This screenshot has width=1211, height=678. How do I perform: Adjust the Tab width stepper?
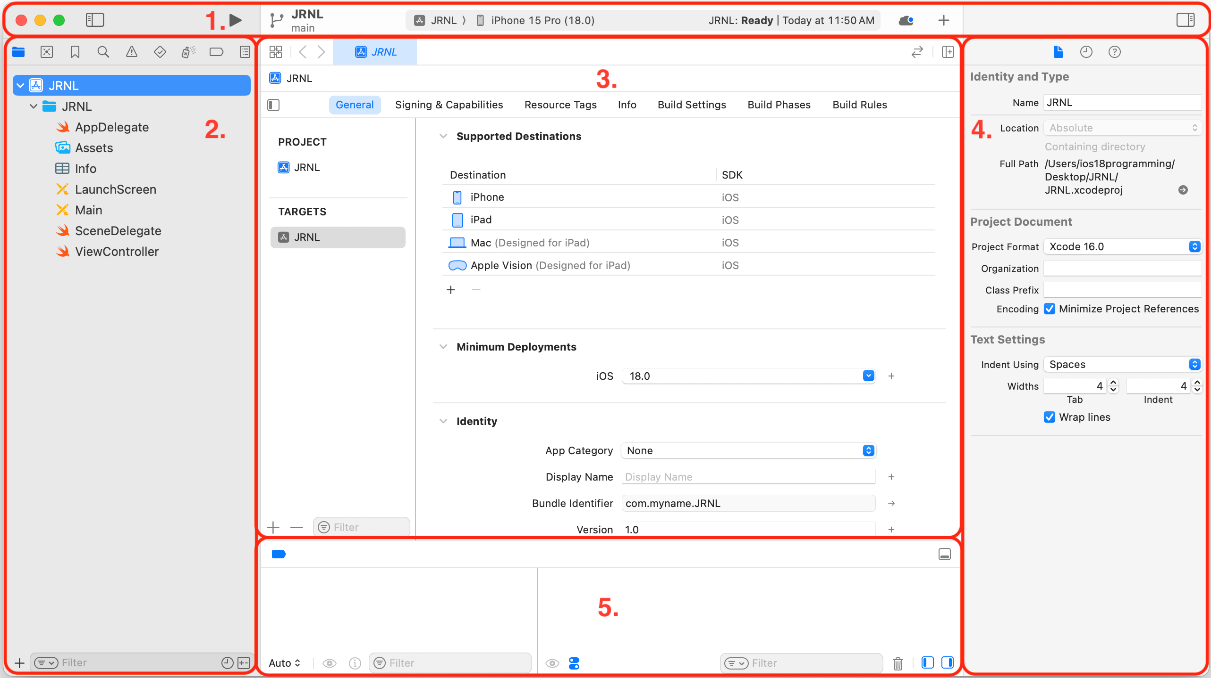pyautogui.click(x=1113, y=386)
